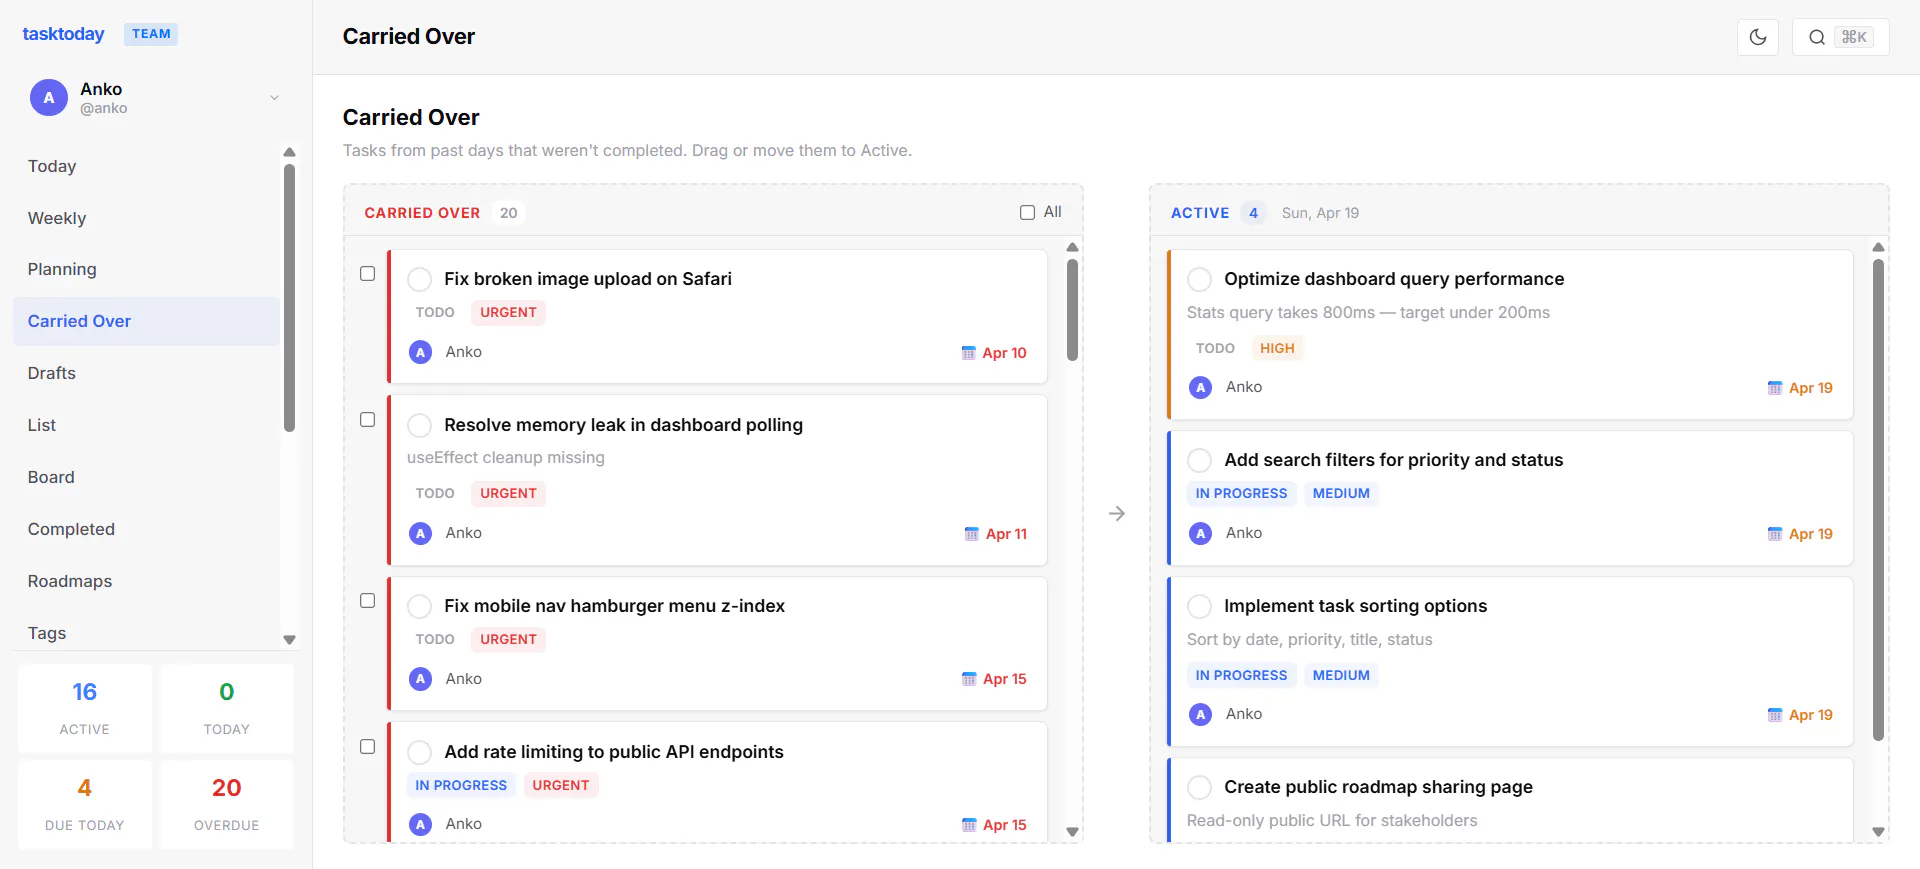
Task: Click the Active column's vertical scrollbar
Action: coord(1878,500)
